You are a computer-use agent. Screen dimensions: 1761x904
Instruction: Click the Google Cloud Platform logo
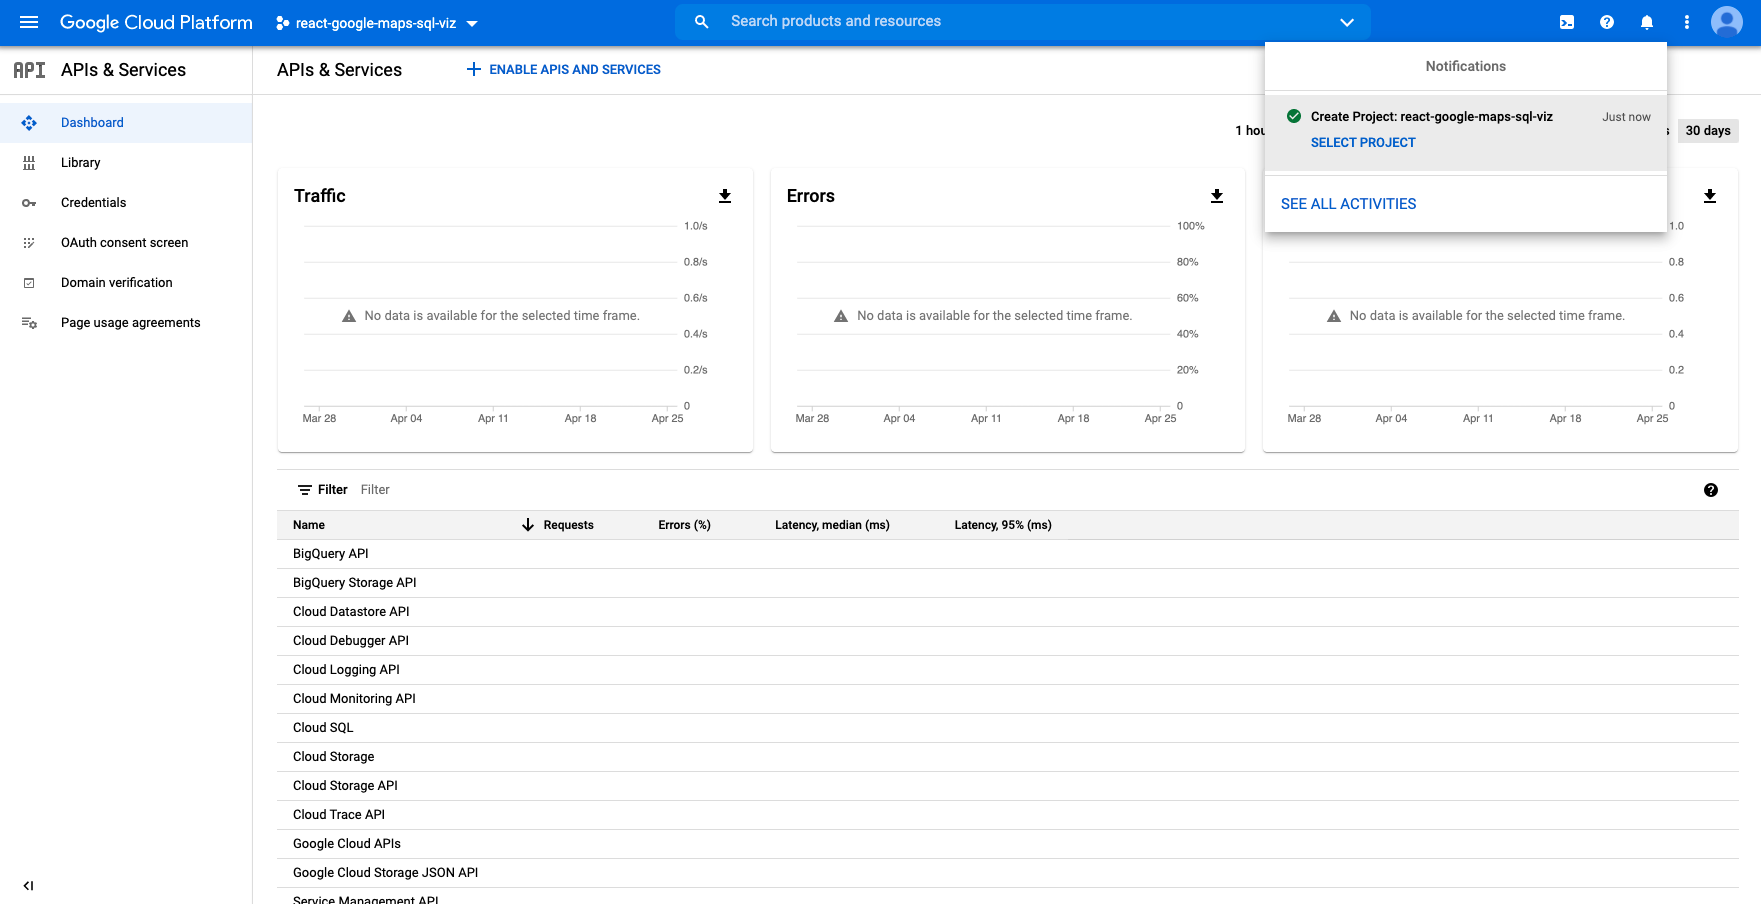tap(156, 22)
